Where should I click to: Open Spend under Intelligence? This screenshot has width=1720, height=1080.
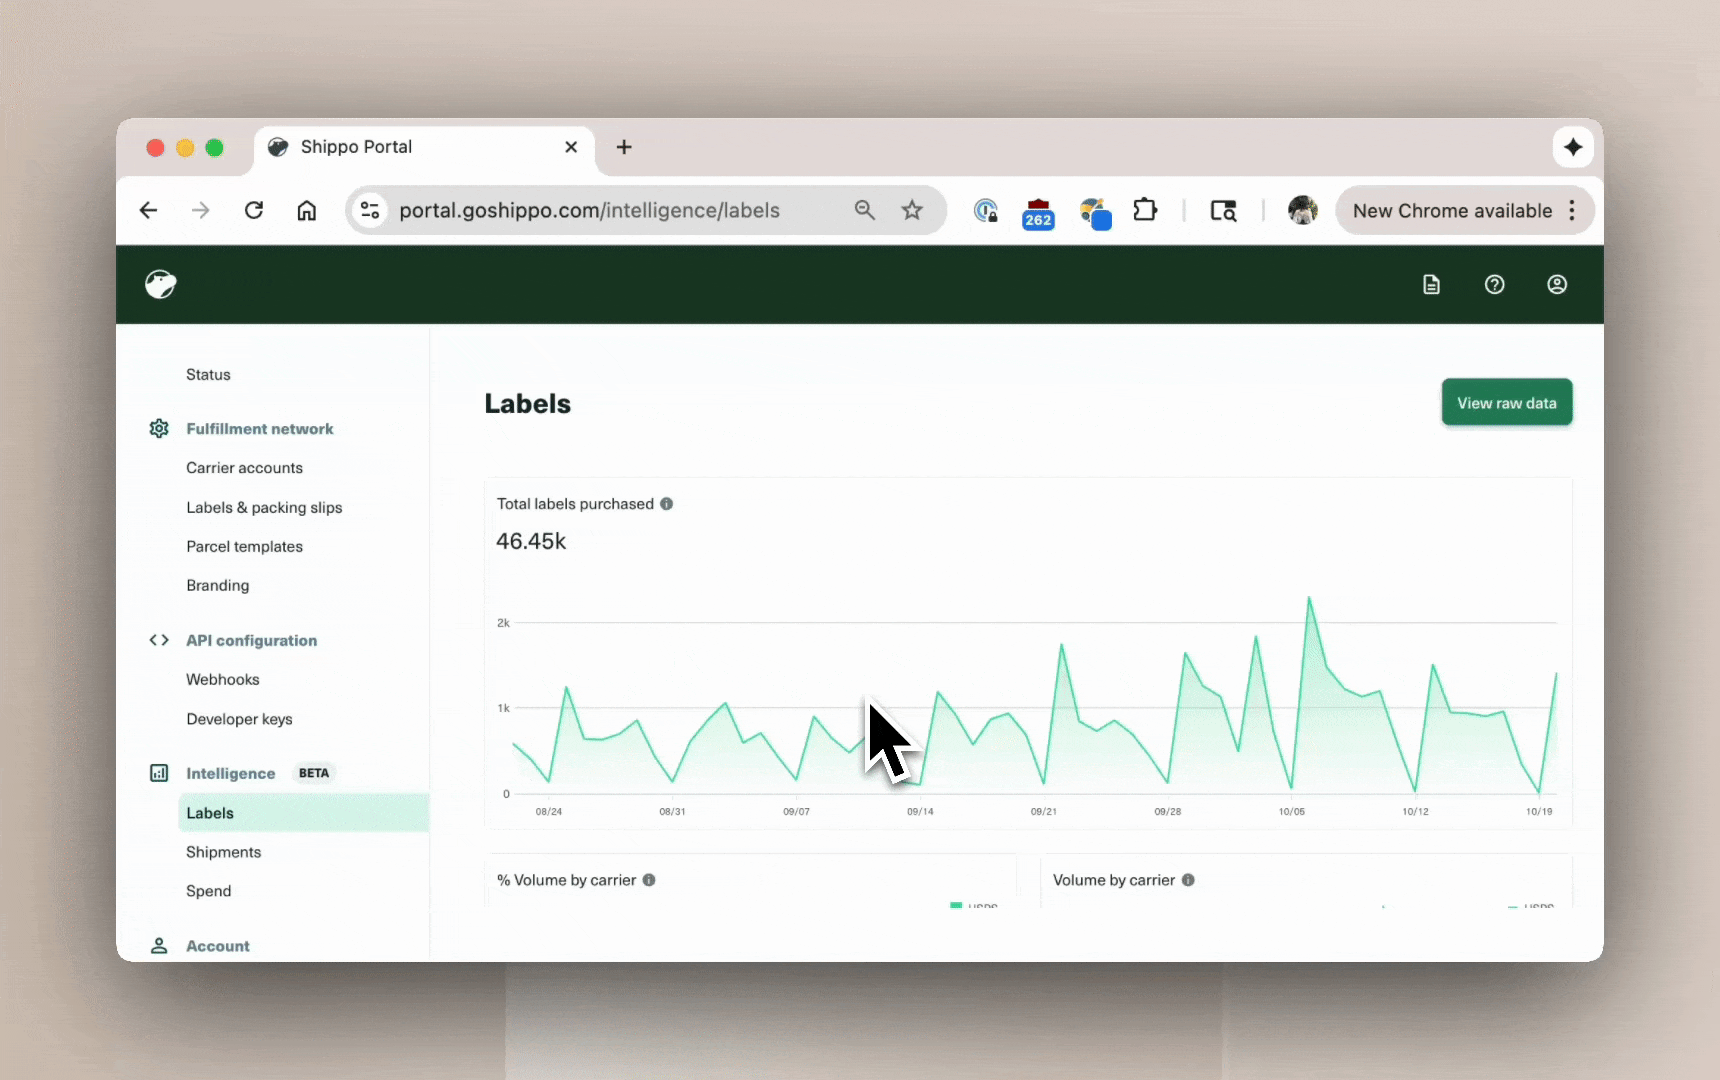coord(208,891)
